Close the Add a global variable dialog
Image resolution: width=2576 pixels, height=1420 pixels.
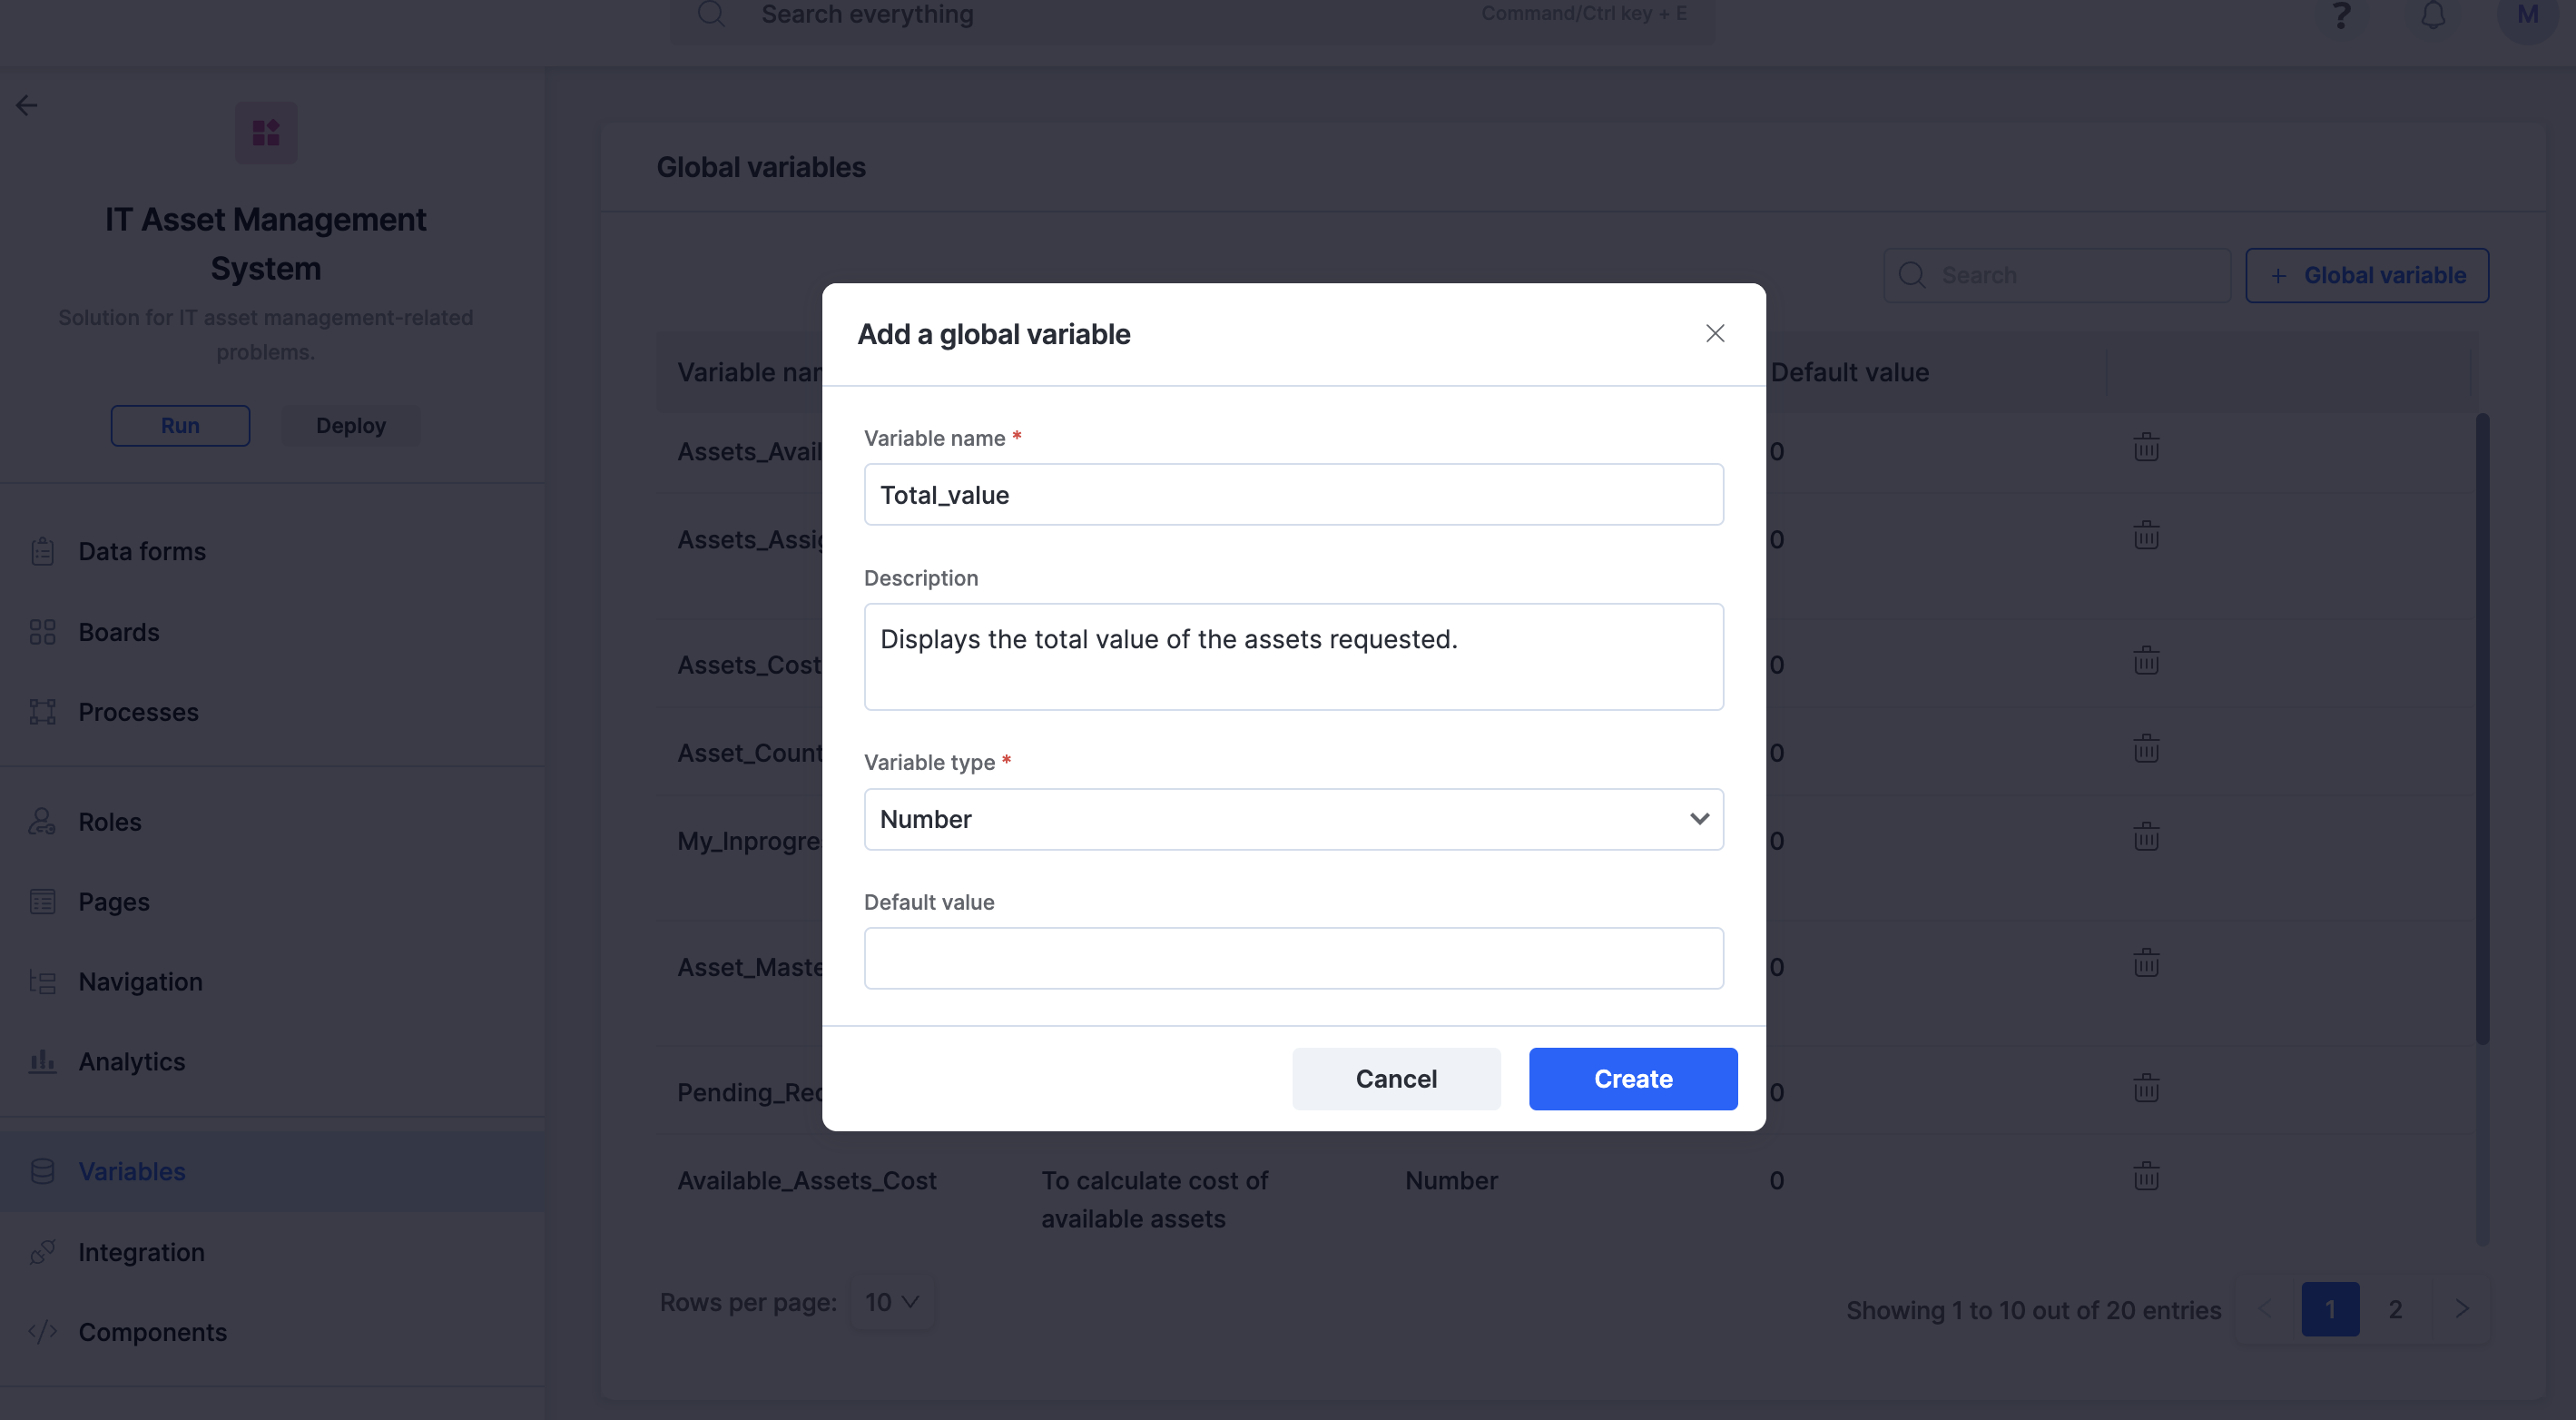pyautogui.click(x=1715, y=334)
